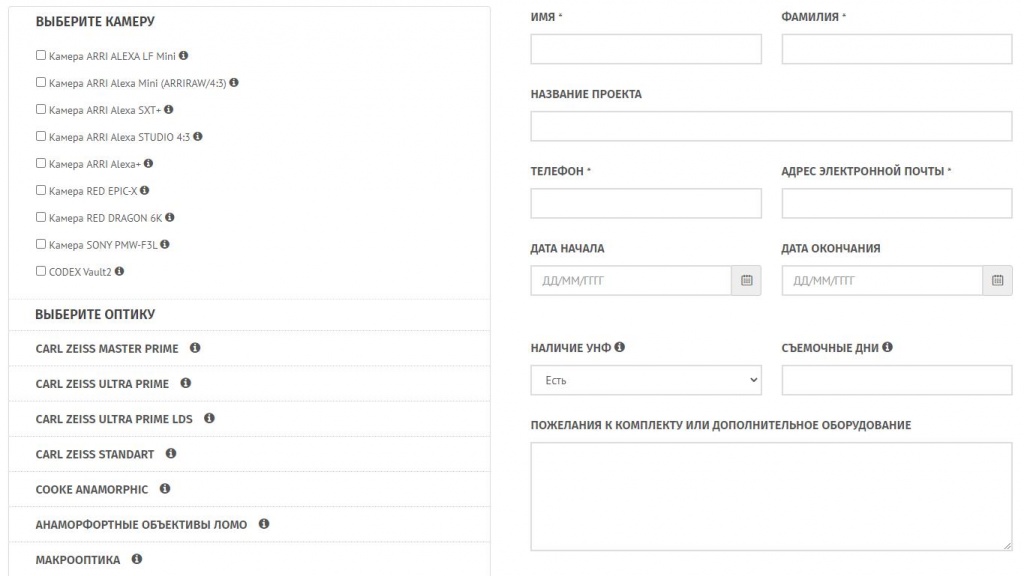The width and height of the screenshot is (1024, 576).
Task: Click the equipment wishes text area
Action: [771, 496]
